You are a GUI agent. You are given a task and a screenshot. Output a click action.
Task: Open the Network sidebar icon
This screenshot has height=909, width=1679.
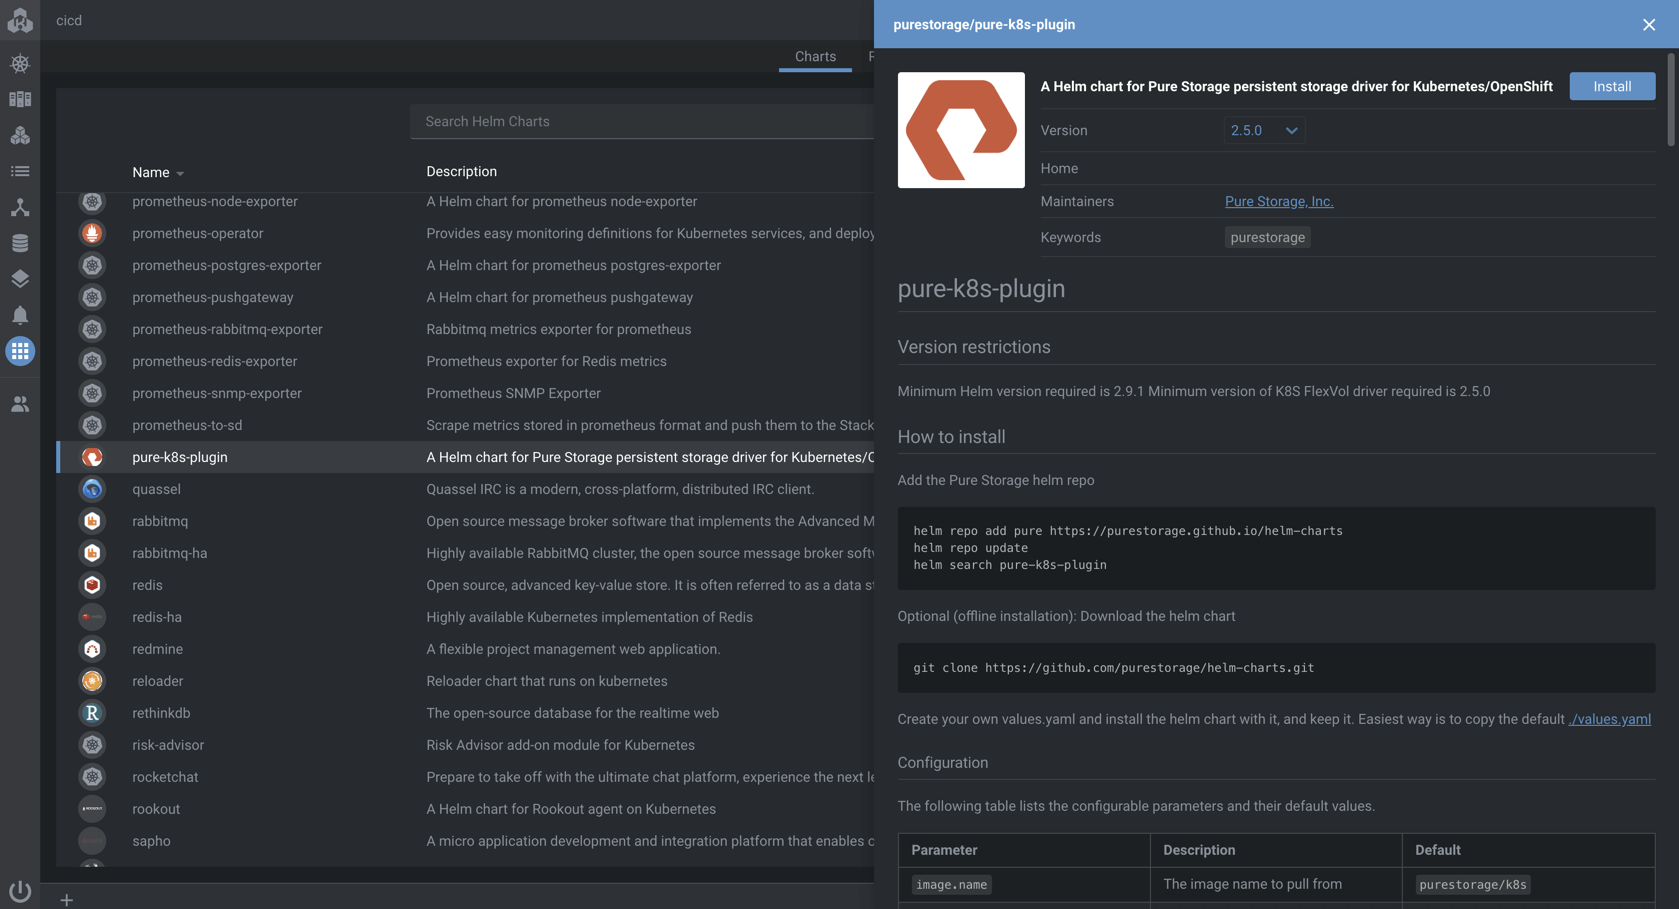[20, 207]
